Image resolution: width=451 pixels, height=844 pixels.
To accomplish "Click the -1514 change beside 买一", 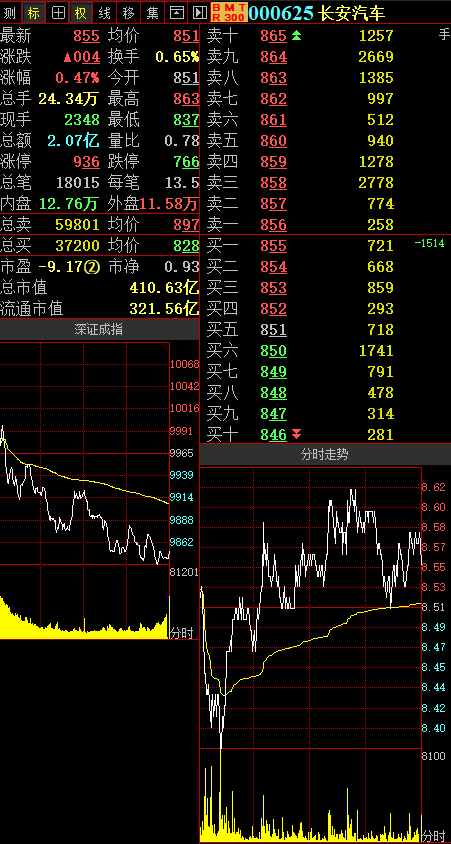I will click(x=429, y=244).
